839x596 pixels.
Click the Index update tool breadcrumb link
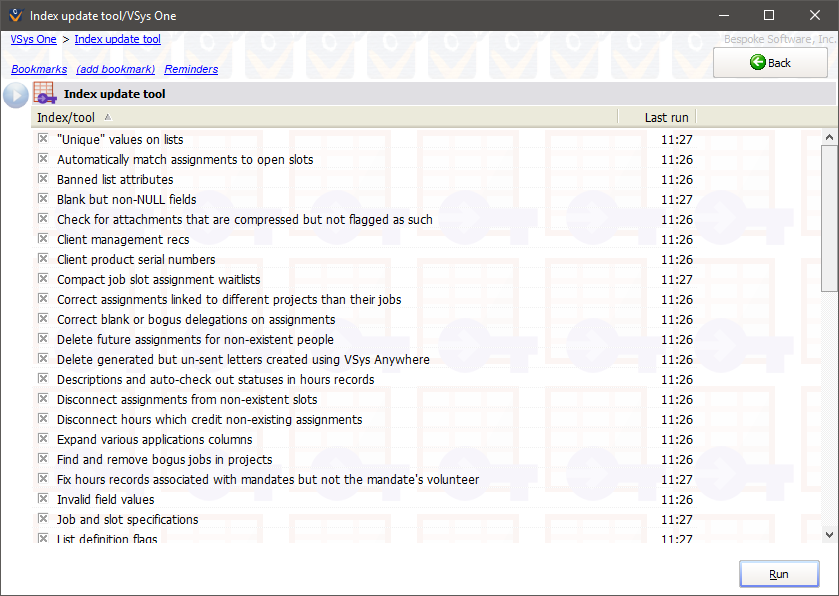click(117, 39)
